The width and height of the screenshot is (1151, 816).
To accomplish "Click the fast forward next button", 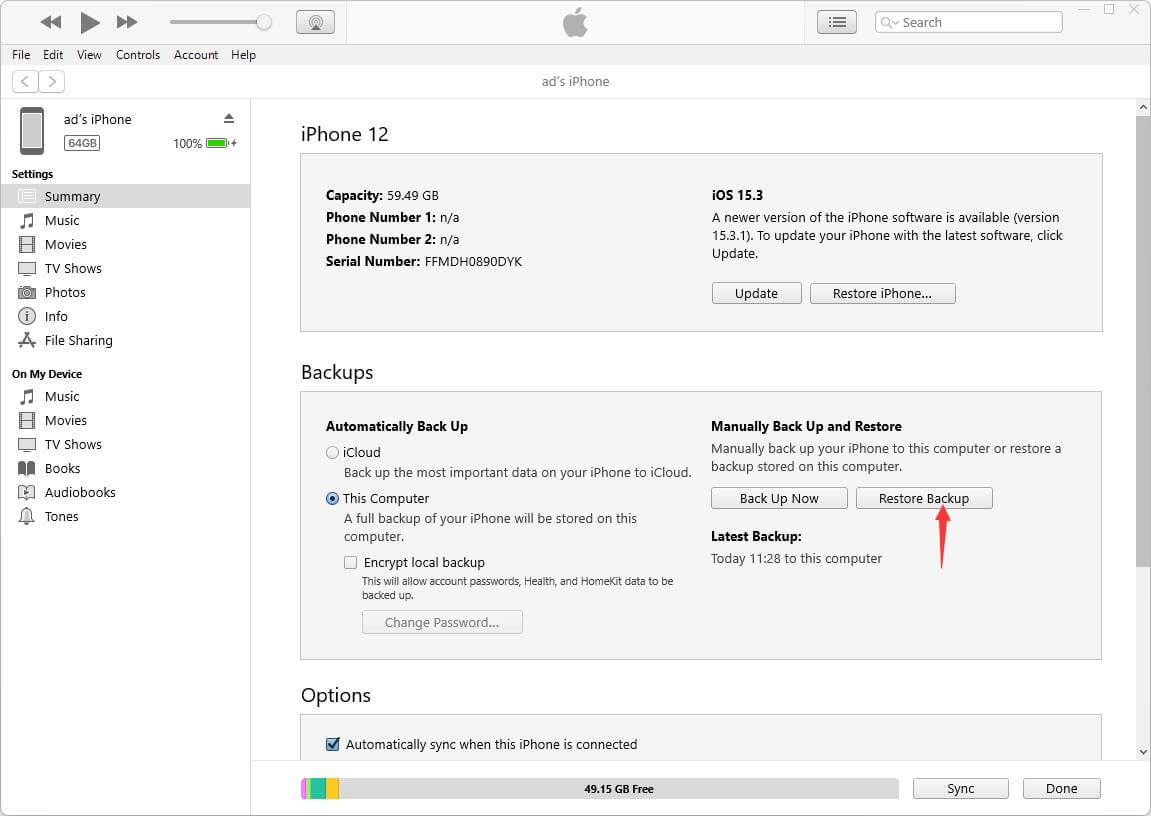I will click(x=127, y=22).
